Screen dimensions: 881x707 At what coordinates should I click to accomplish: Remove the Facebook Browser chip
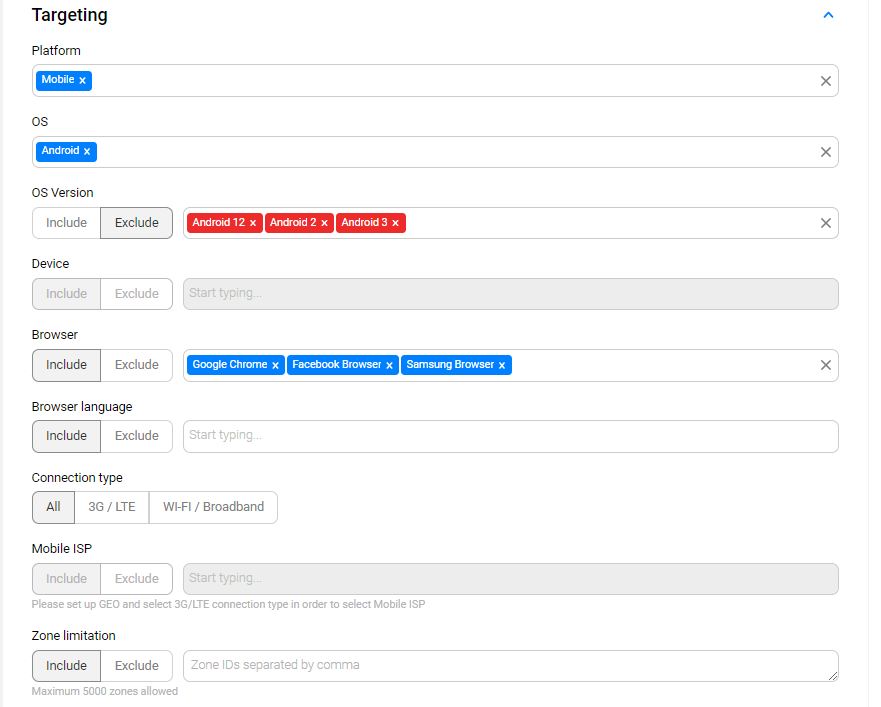click(389, 364)
